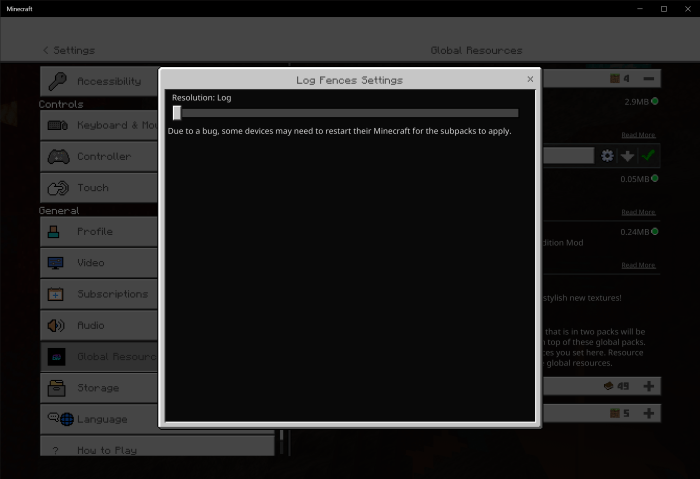
Task: Open the Language settings tab
Action: (99, 419)
